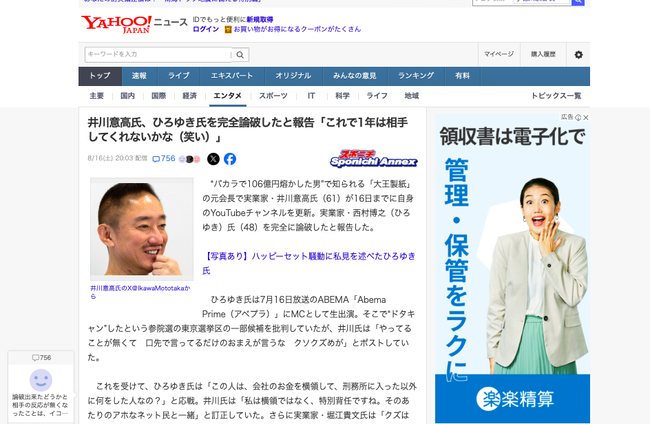
Task: Open the 速報 tab
Action: coord(139,76)
